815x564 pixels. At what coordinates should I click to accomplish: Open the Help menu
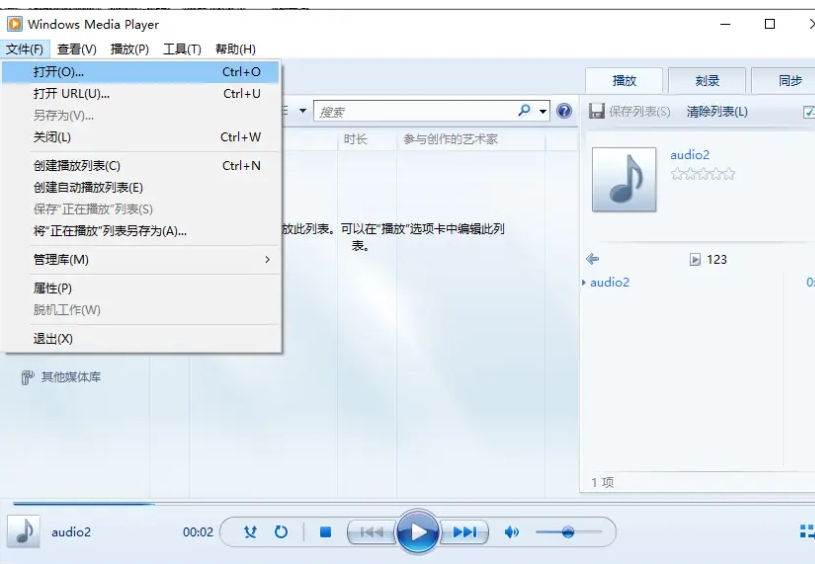point(235,49)
